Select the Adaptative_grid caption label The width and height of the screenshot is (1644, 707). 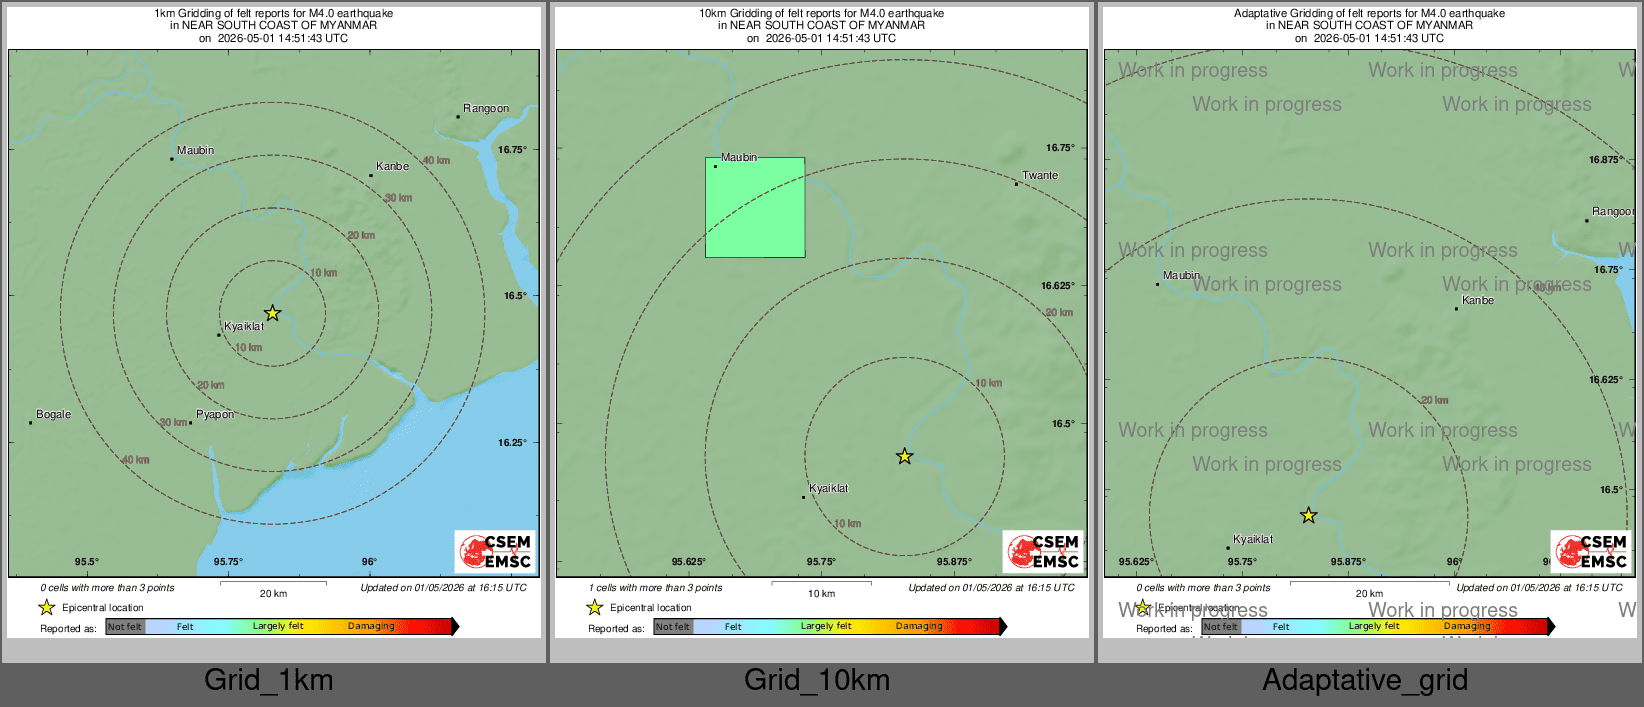1365,680
